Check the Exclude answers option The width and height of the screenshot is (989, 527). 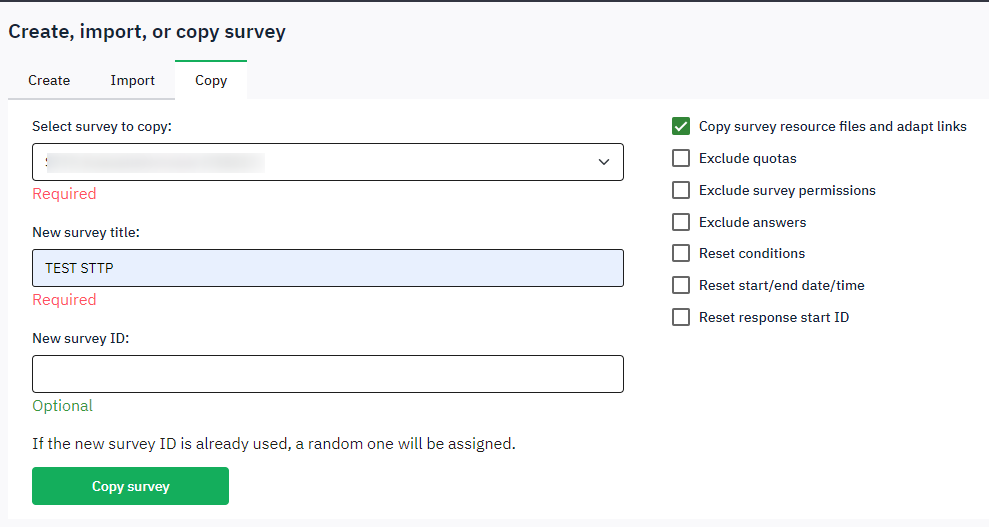point(681,222)
